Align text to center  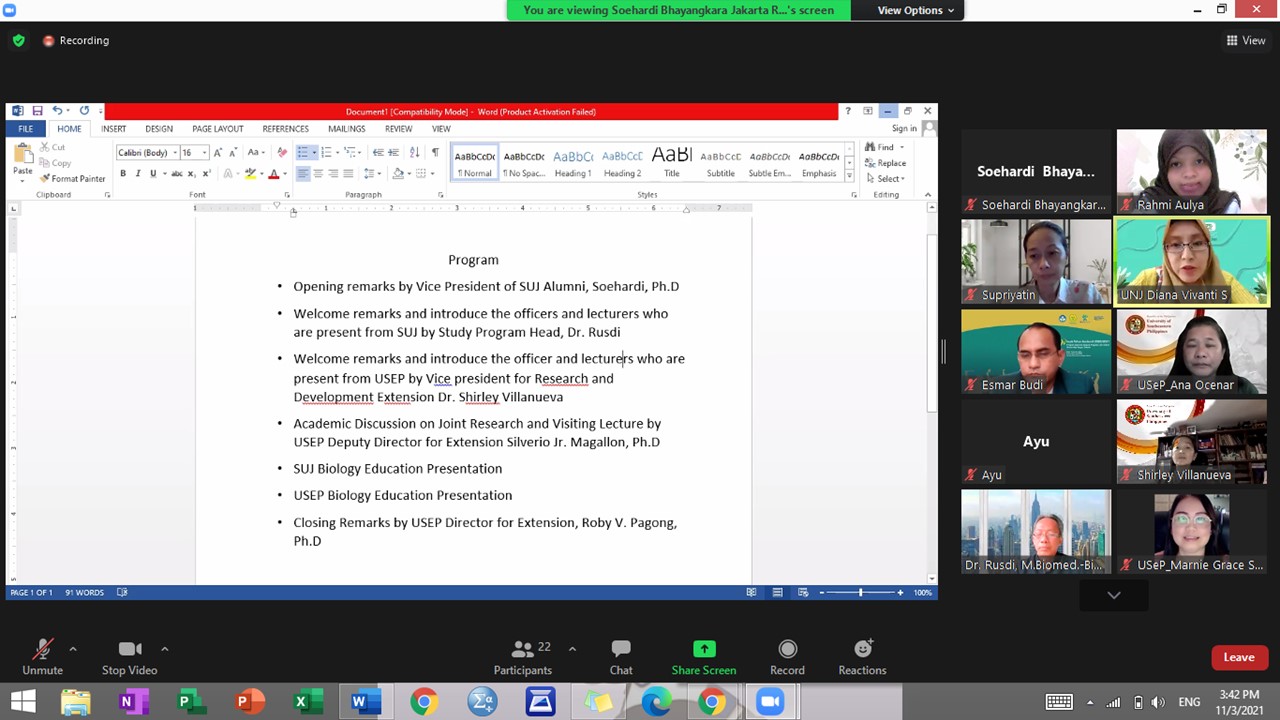coord(318,174)
